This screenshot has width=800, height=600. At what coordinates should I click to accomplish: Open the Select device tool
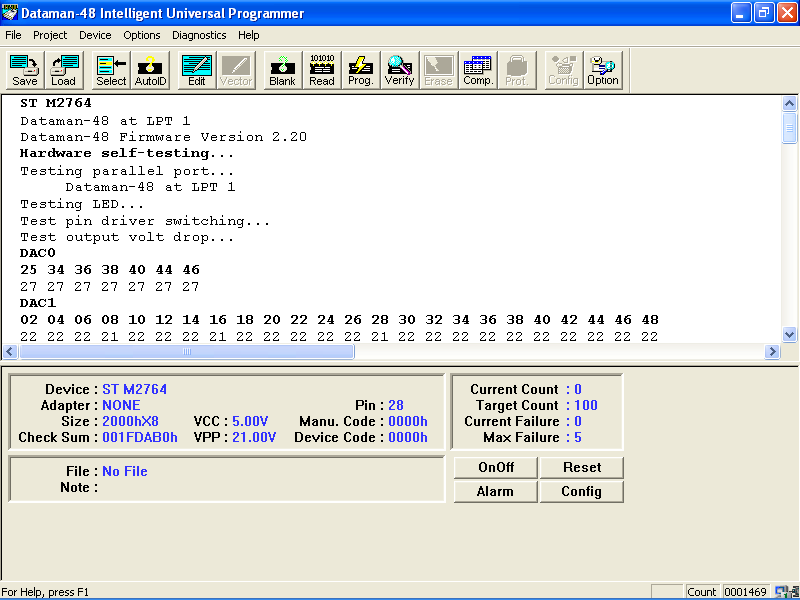[x=111, y=70]
